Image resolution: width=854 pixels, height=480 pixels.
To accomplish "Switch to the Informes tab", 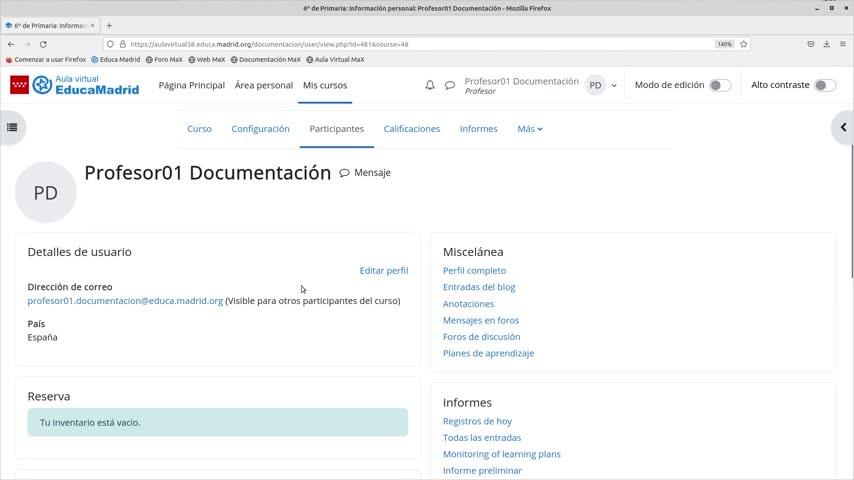I will (479, 129).
